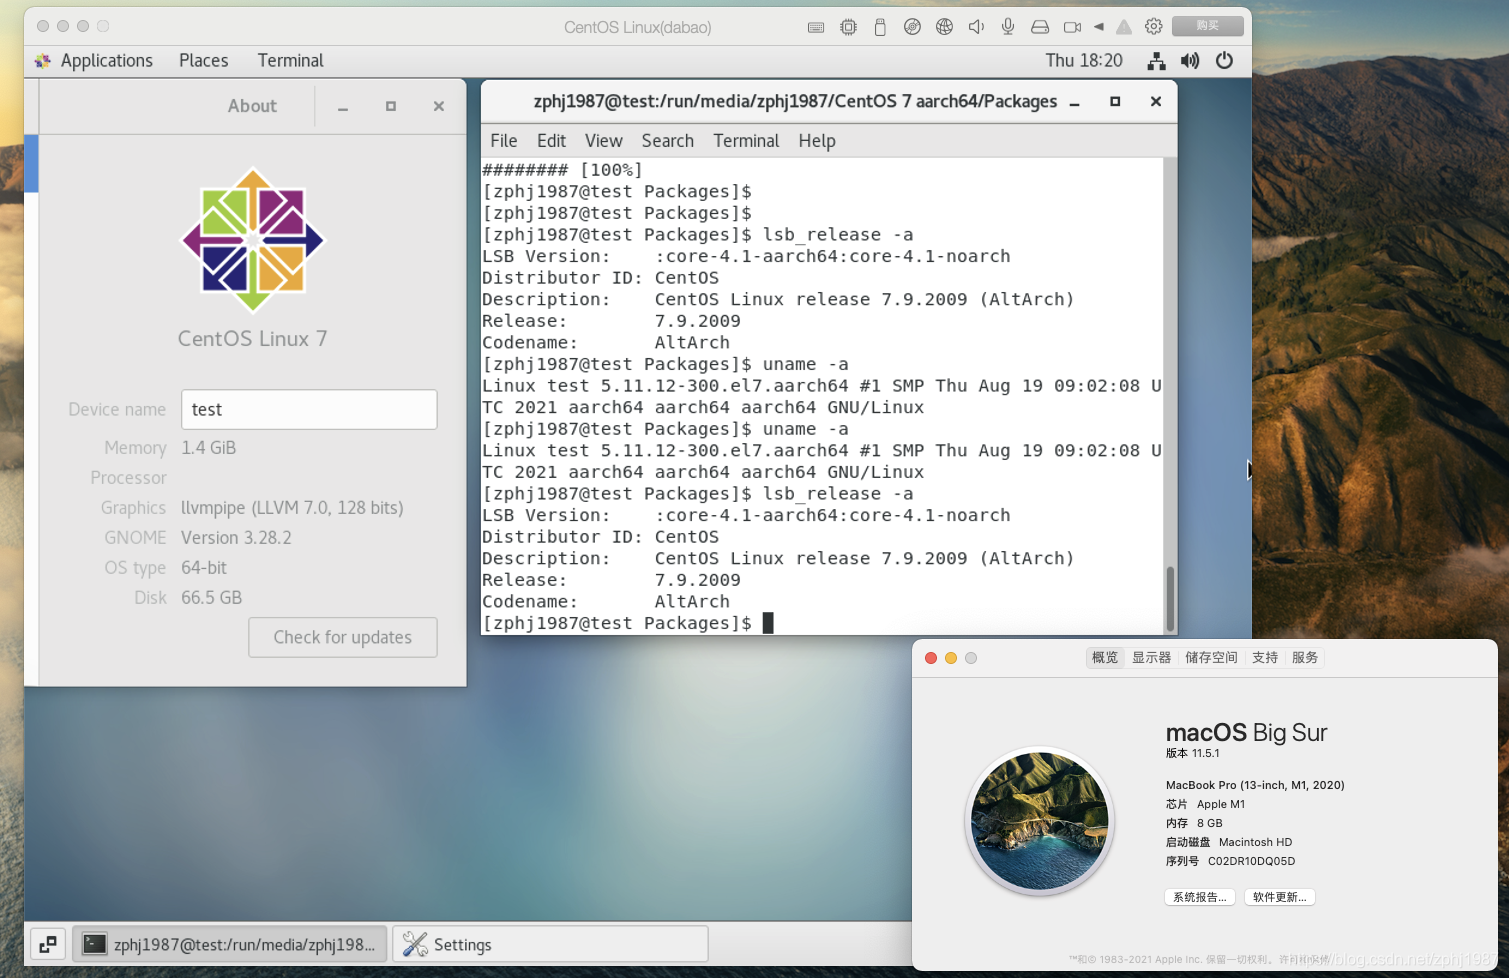Click the Device name field

[x=309, y=410]
